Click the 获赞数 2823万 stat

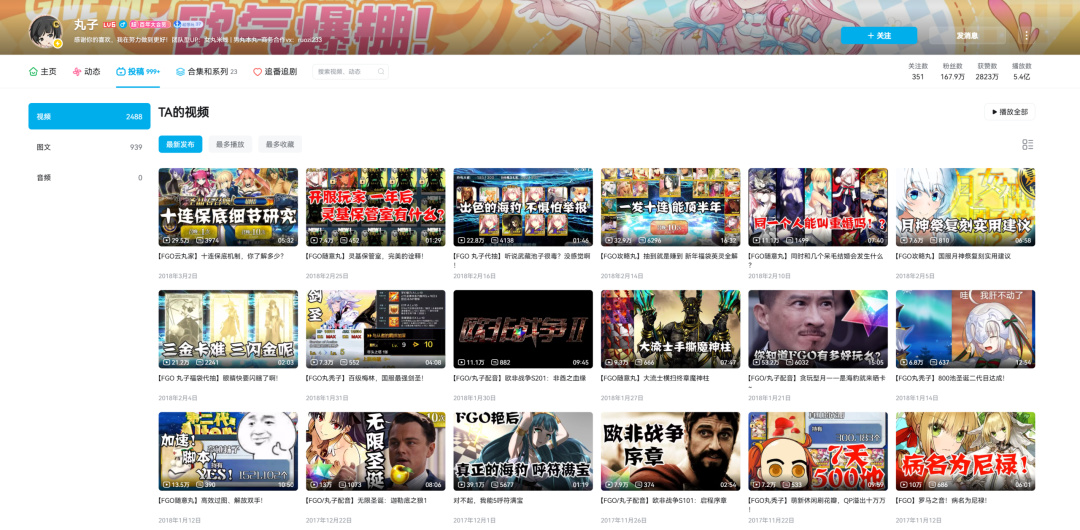(988, 72)
